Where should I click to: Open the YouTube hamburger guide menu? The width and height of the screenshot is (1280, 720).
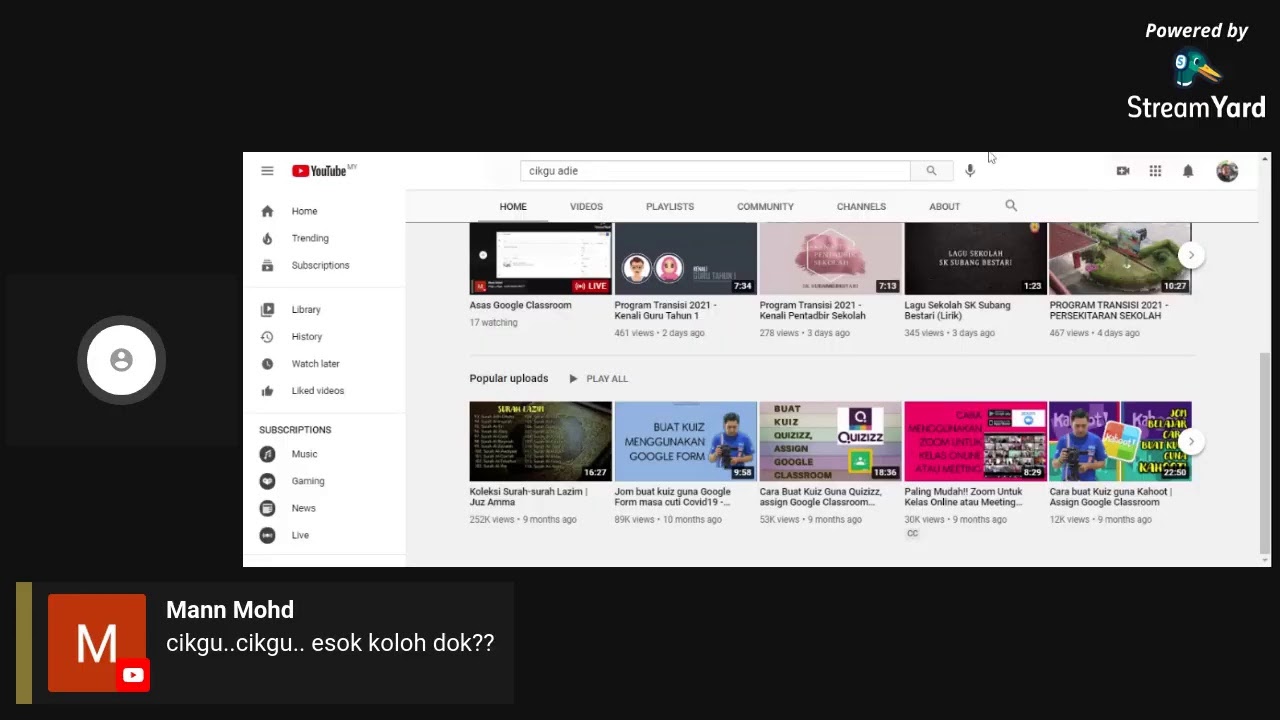(267, 171)
